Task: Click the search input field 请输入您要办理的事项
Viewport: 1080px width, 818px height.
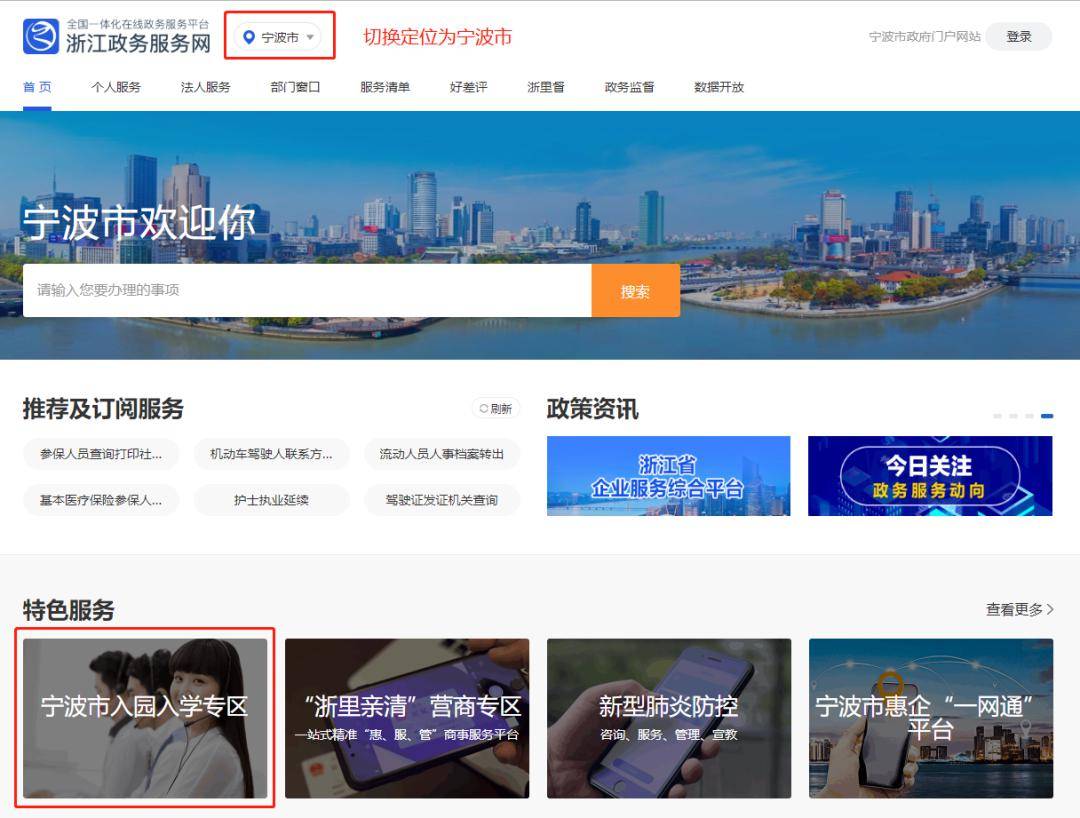Action: pos(307,291)
